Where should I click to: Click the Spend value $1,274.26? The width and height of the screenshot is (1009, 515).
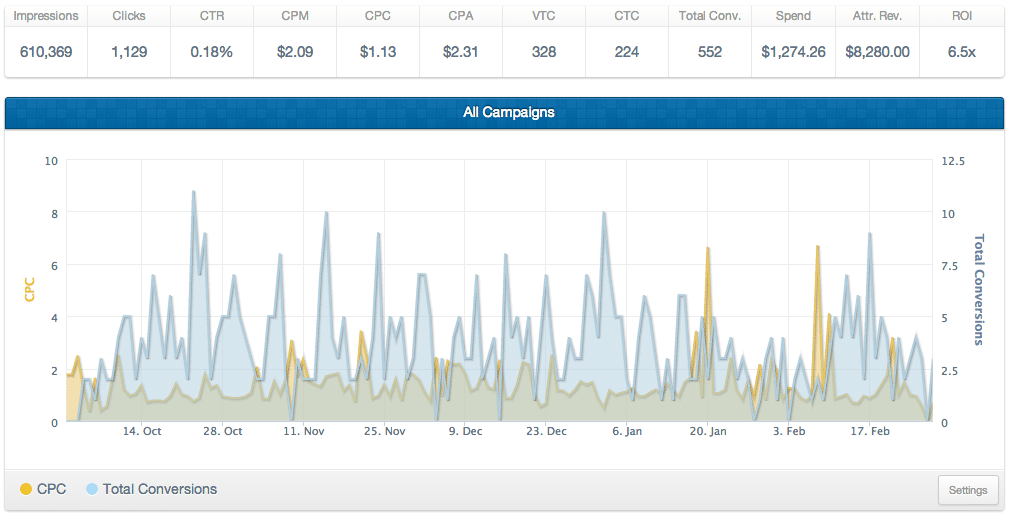pyautogui.click(x=793, y=52)
